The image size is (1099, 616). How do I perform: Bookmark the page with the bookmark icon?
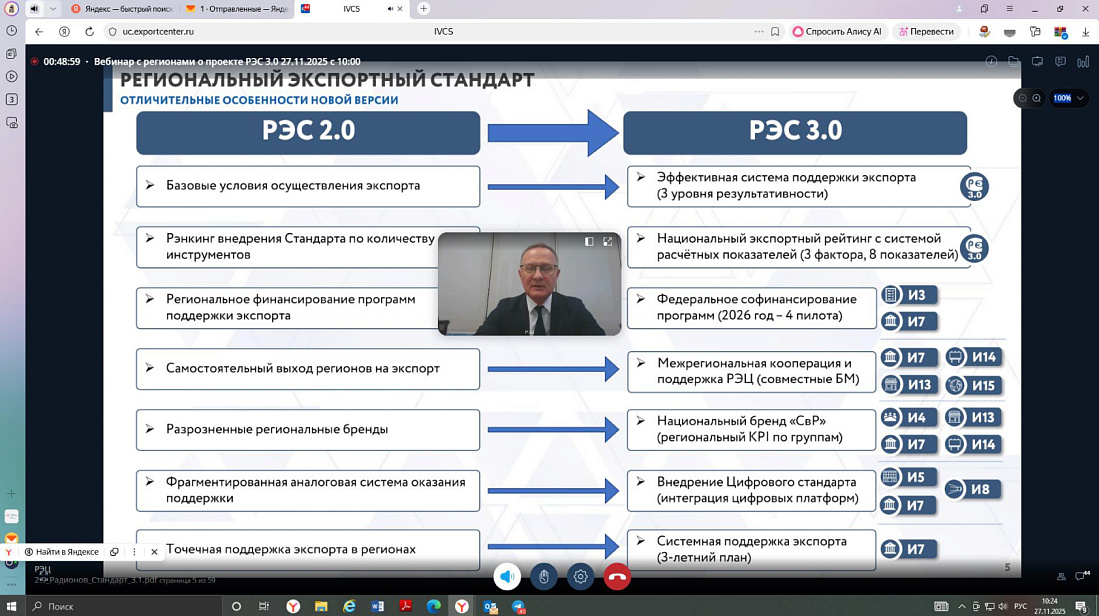(775, 32)
